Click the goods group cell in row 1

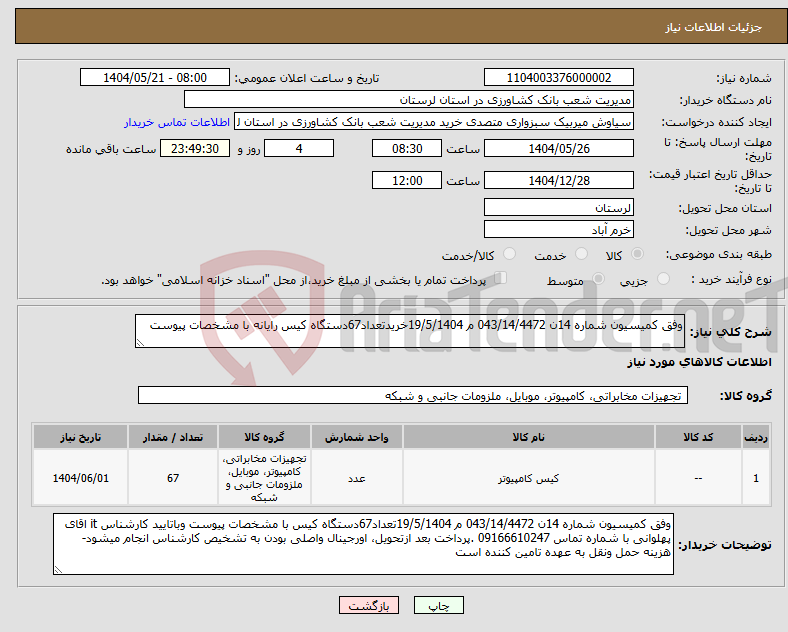pos(264,478)
